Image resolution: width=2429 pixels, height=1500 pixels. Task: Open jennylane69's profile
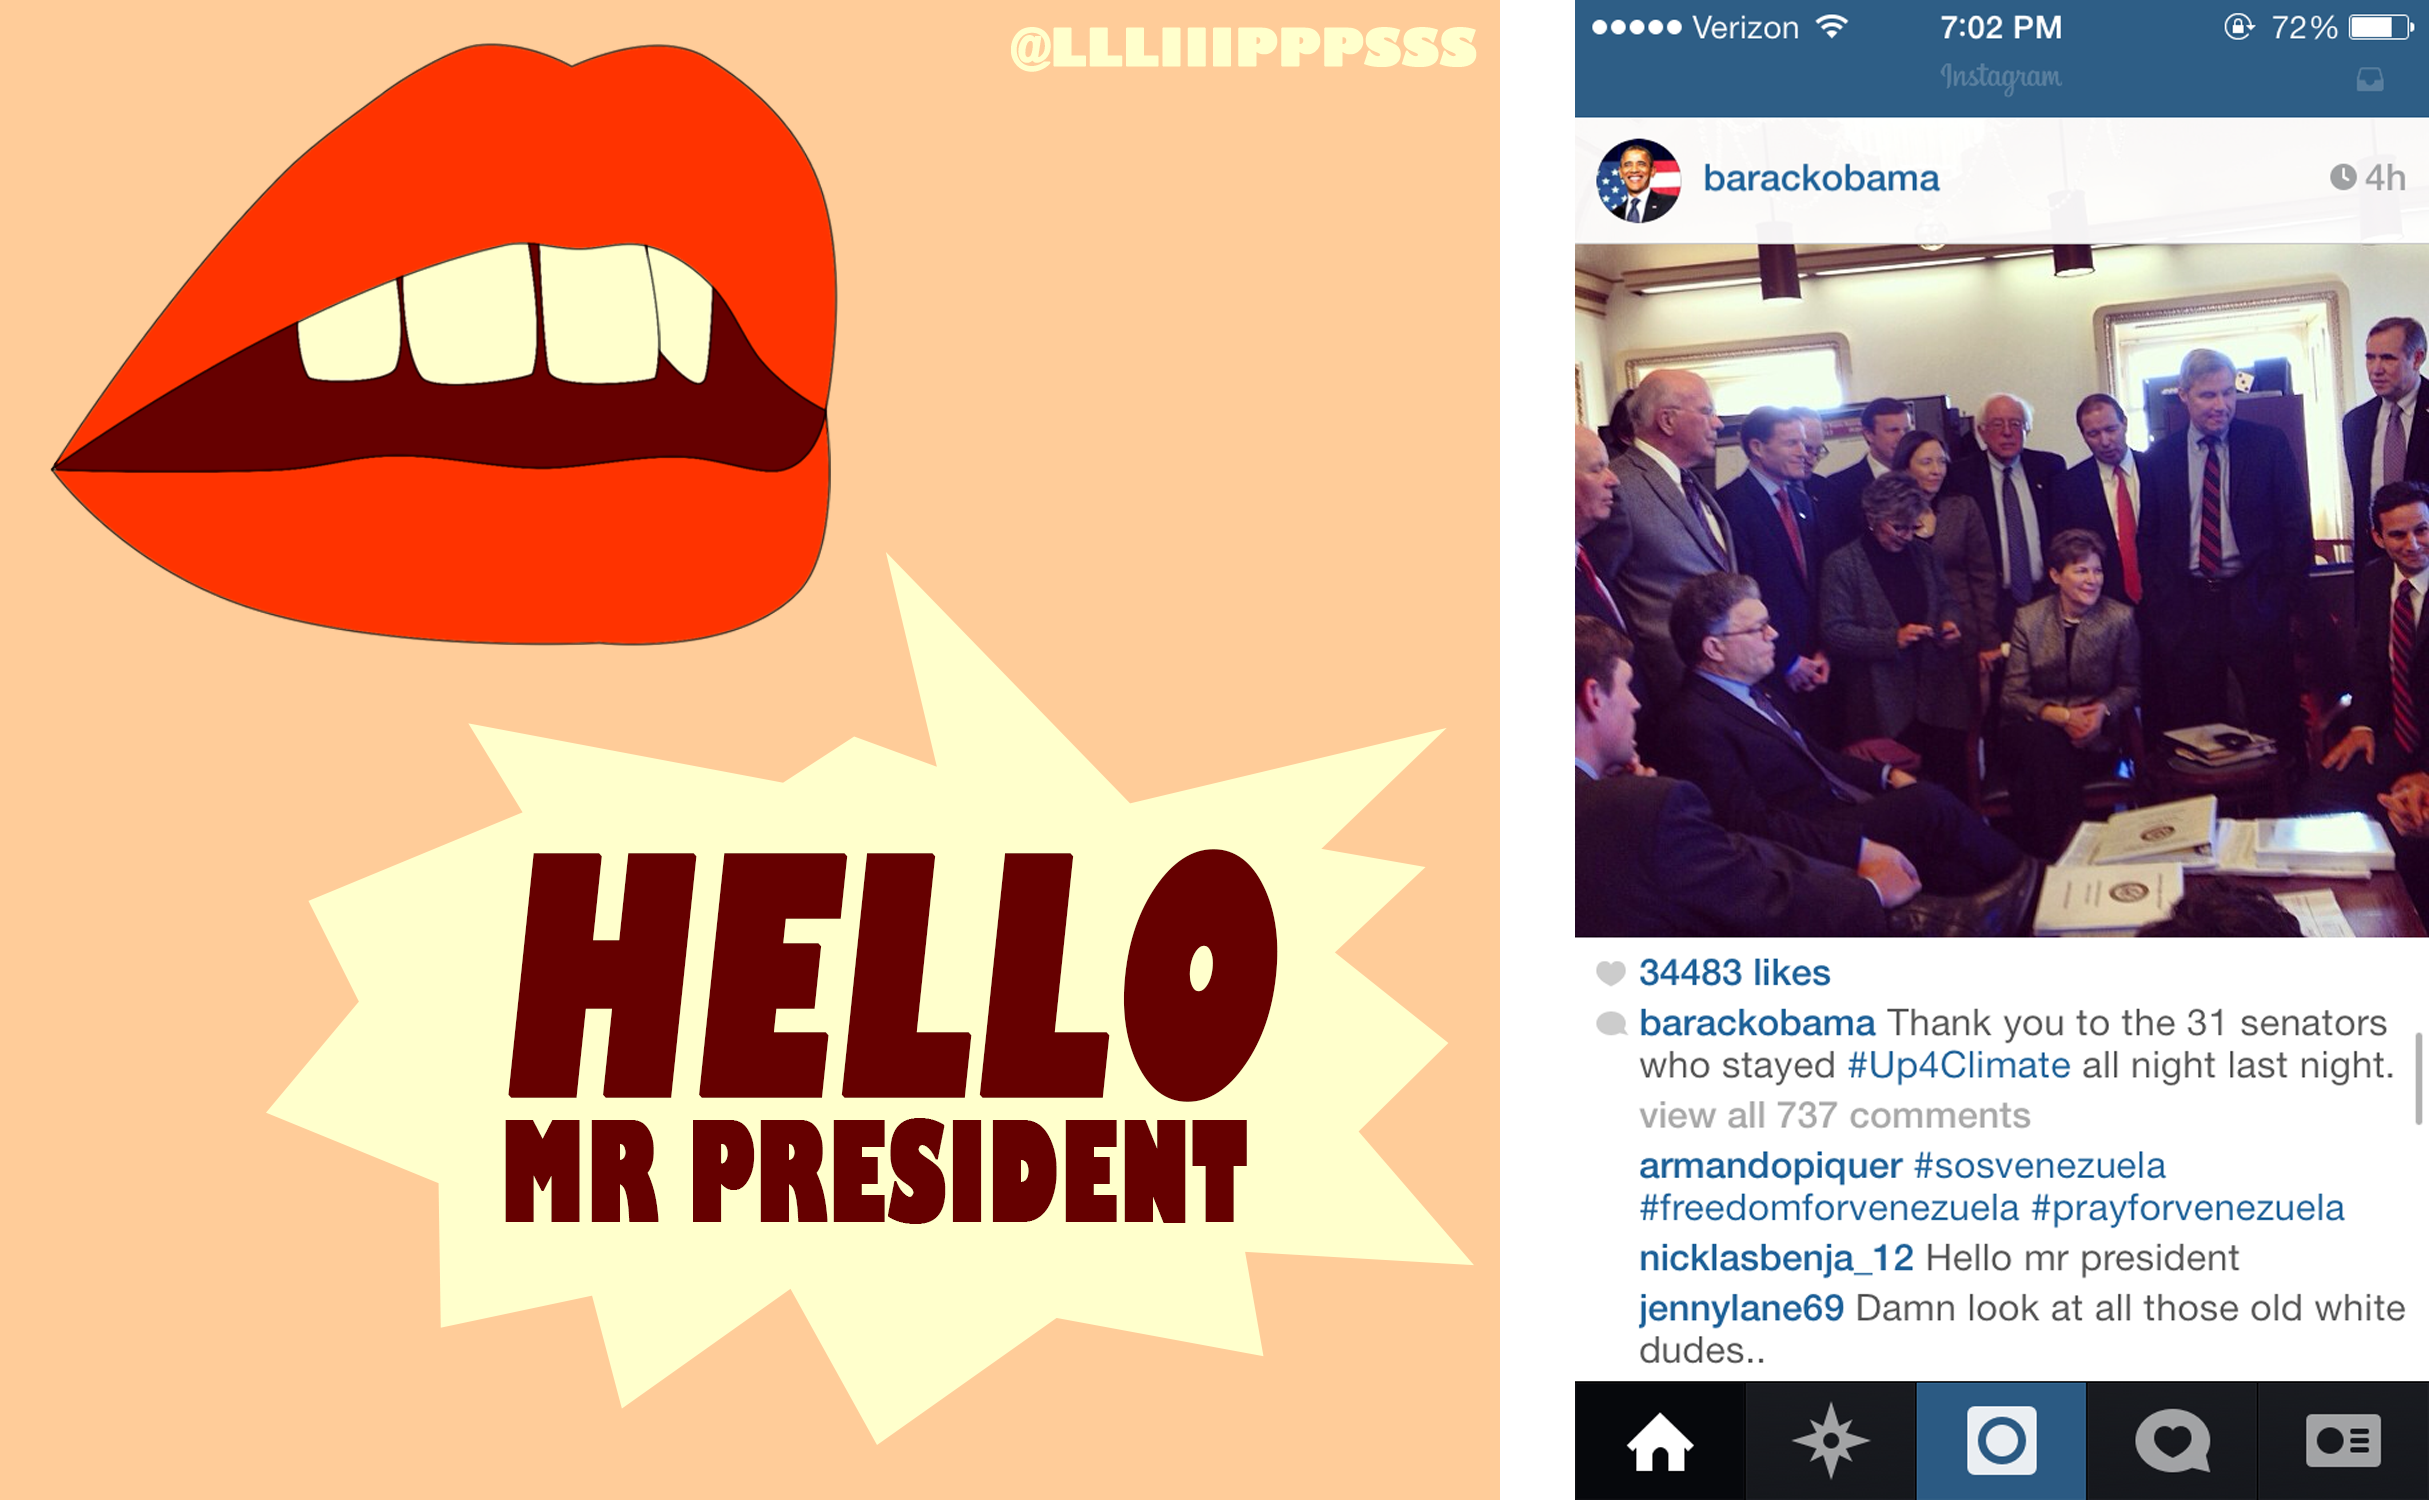point(1741,1308)
